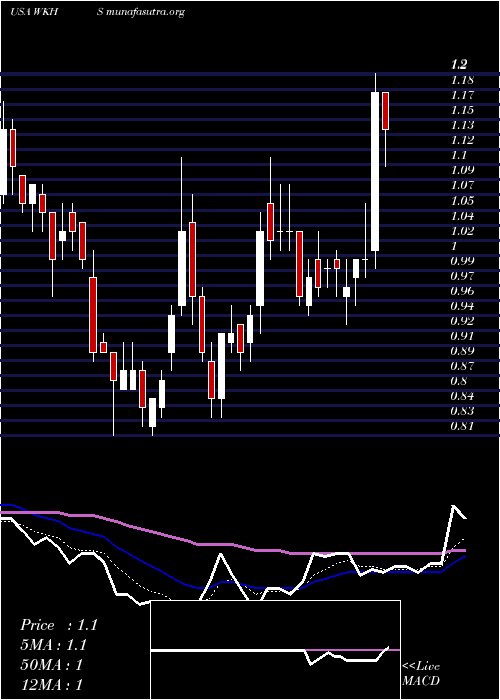Viewport: 500px width, 700px height.
Task: Click the white peak at moving-average panel right end
Action: [x=454, y=507]
